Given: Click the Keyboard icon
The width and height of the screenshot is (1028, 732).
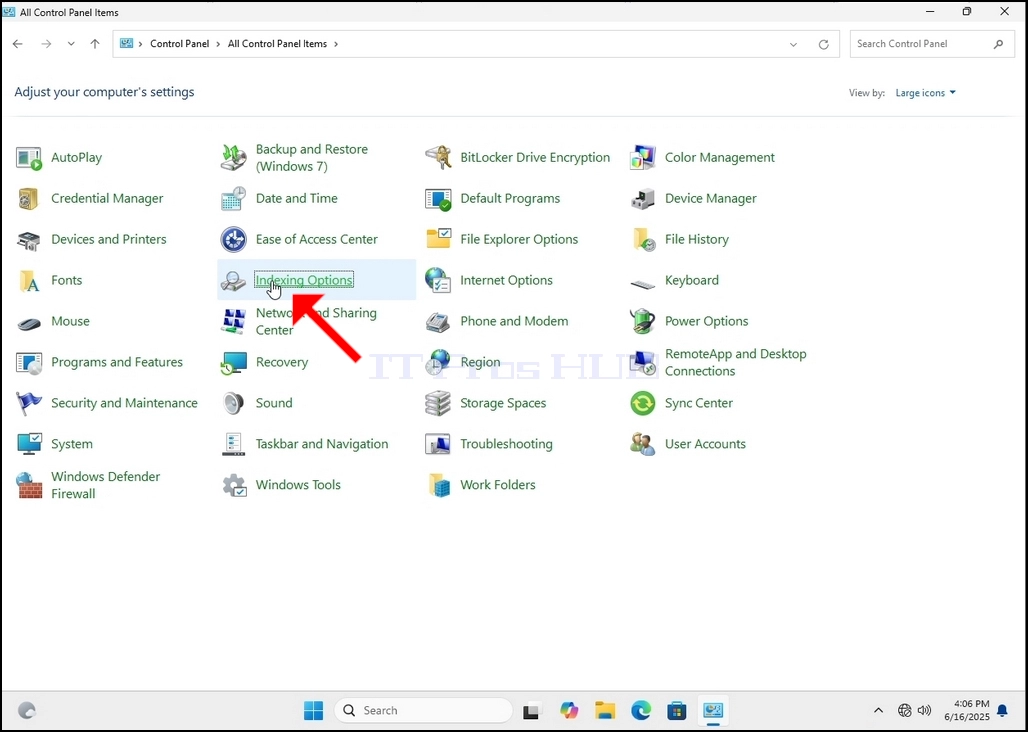Looking at the screenshot, I should (642, 283).
